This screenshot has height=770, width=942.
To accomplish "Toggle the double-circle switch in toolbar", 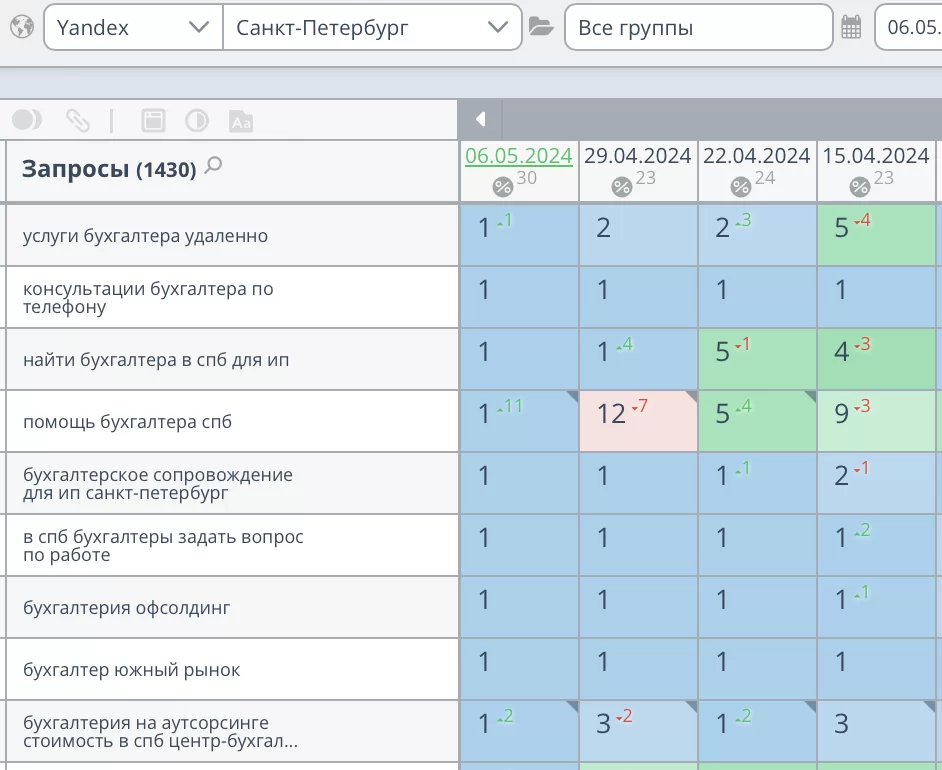I will click(27, 121).
